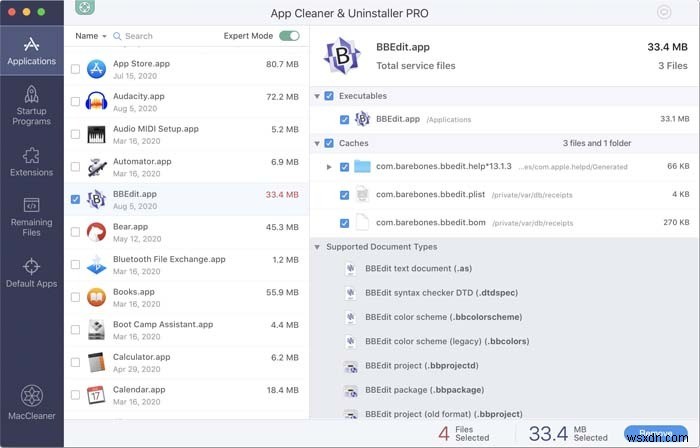
Task: Toggle the Expert Mode switch
Action: click(289, 36)
